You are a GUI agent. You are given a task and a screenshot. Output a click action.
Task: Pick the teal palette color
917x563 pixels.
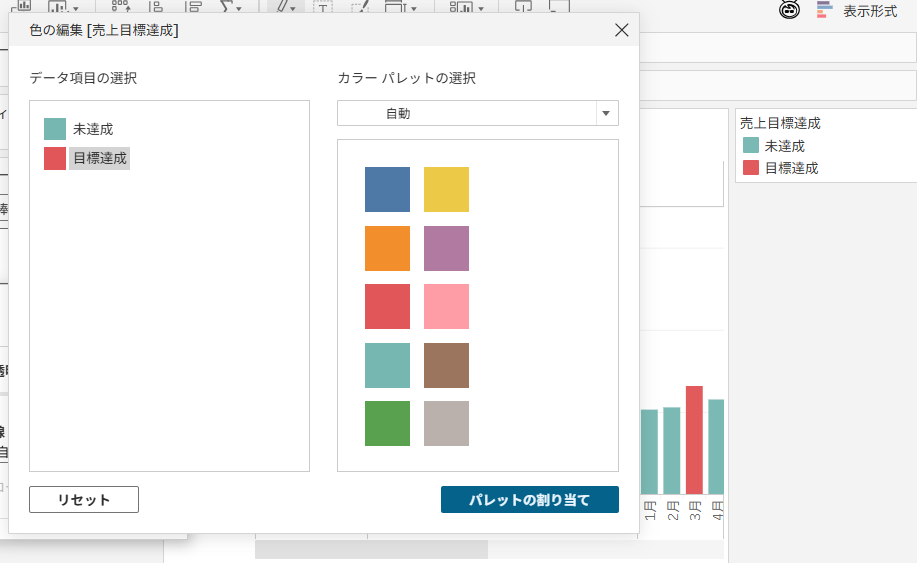click(x=387, y=365)
